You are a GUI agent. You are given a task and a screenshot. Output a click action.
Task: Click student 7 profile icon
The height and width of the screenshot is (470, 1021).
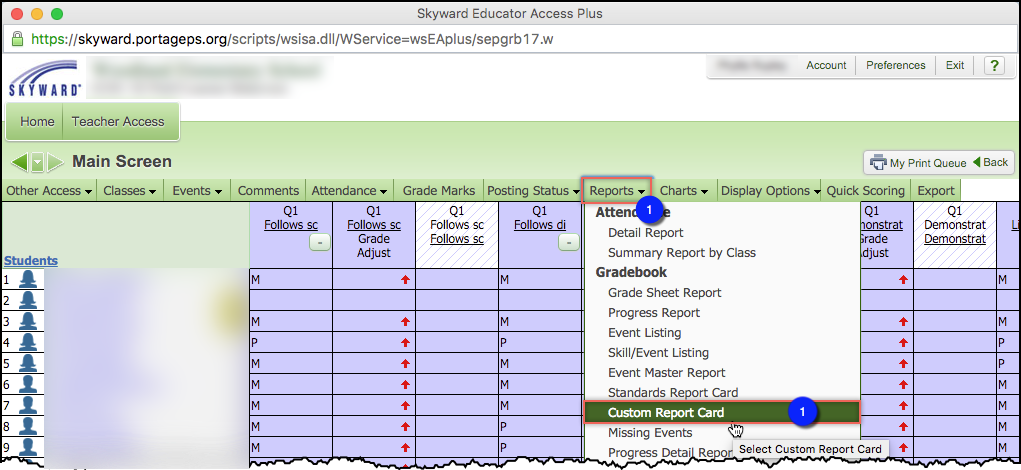click(28, 405)
